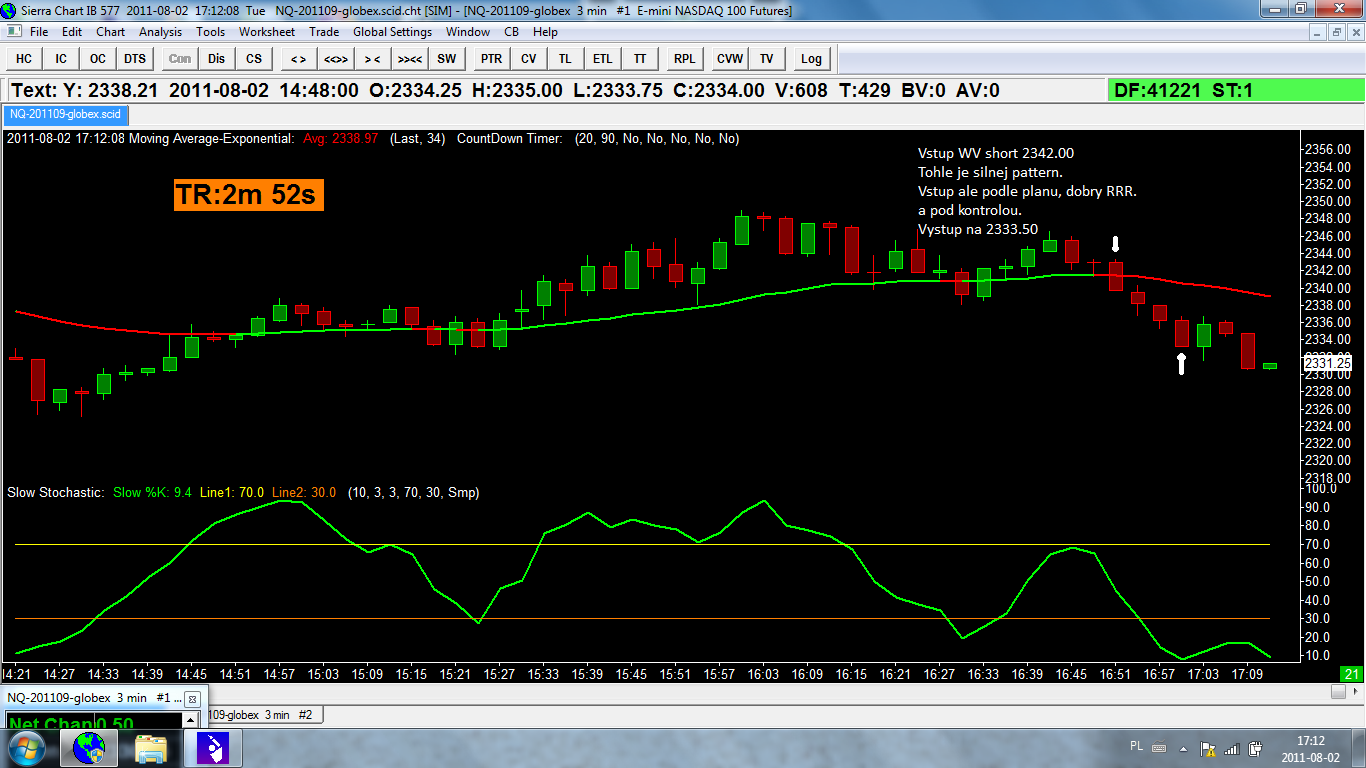This screenshot has width=1366, height=768.
Task: Click the Dis disconnect toolbar button
Action: click(x=217, y=59)
